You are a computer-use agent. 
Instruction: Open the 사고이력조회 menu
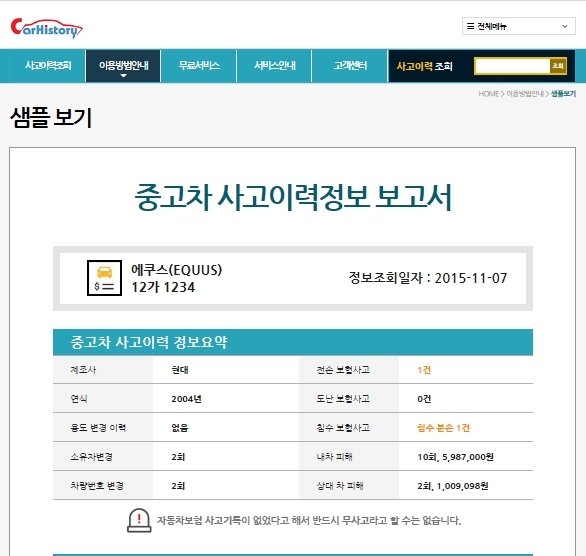tap(48, 66)
